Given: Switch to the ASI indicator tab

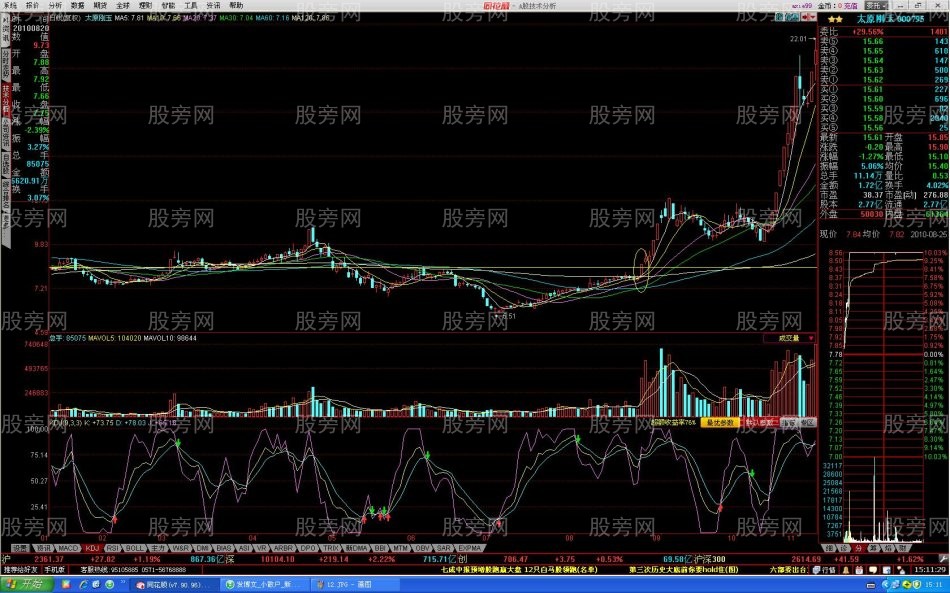Looking at the screenshot, I should pos(244,548).
